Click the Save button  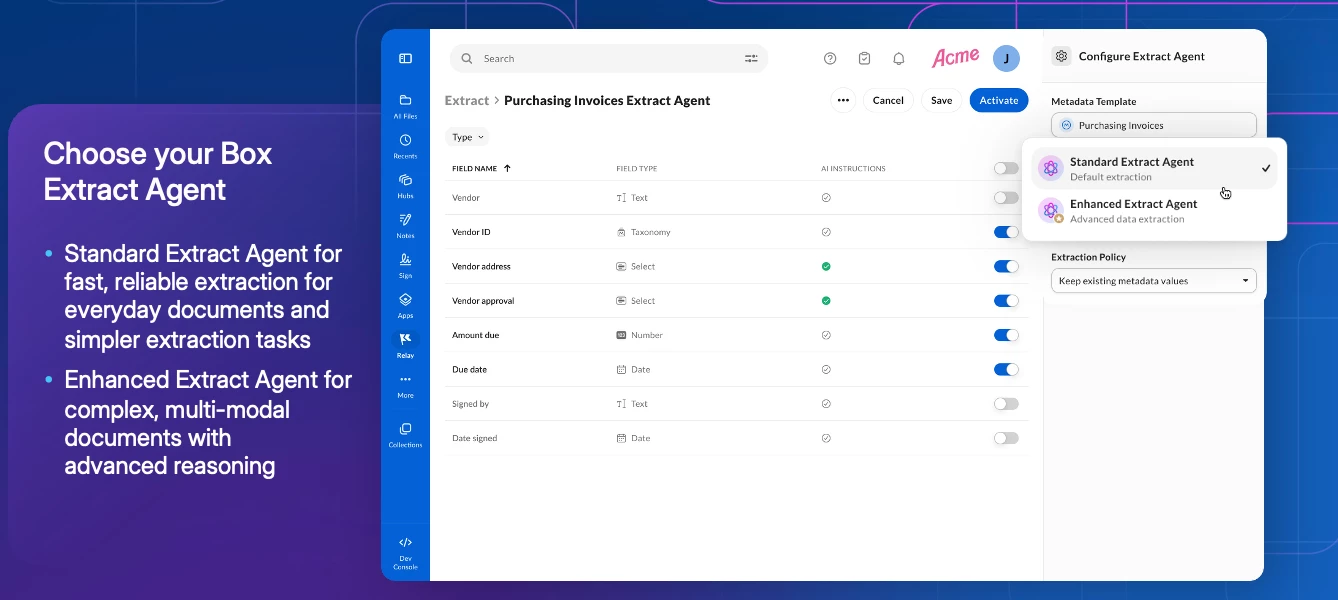[x=942, y=100]
